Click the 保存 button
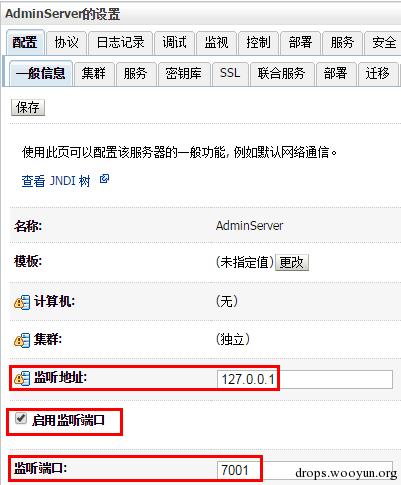This screenshot has width=401, height=485. click(x=28, y=107)
